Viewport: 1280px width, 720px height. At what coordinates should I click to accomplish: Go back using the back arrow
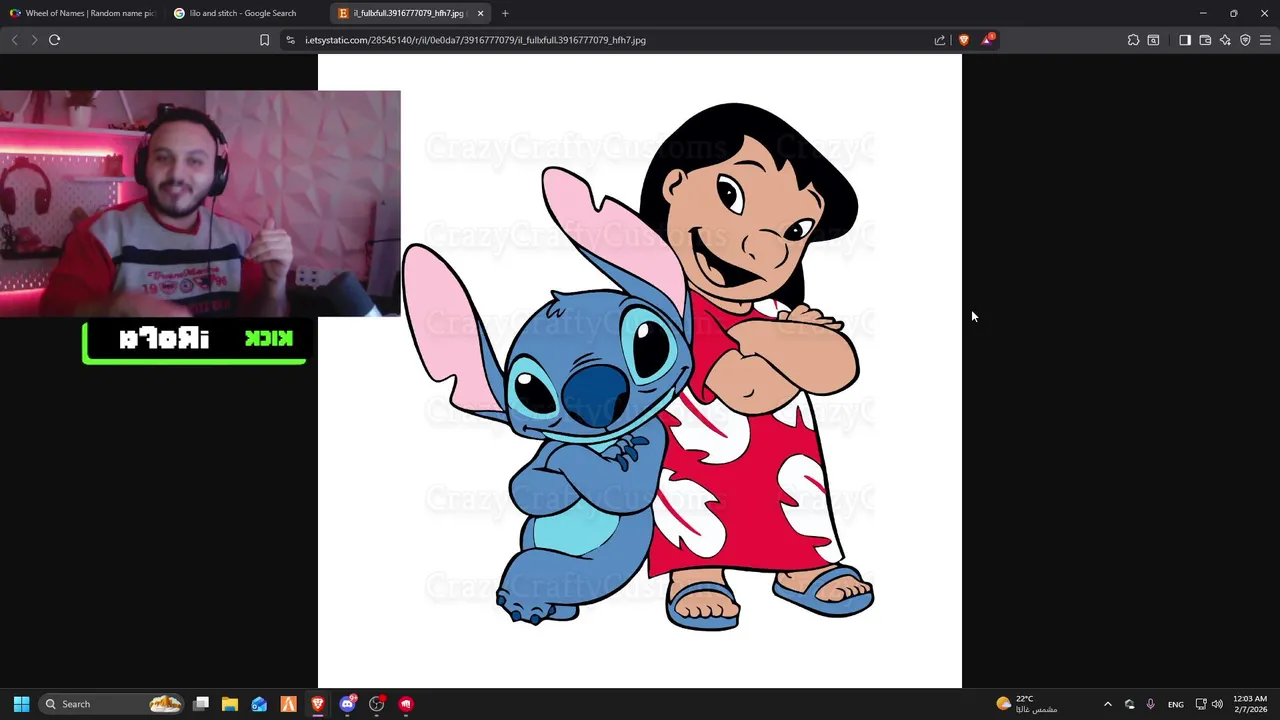14,40
